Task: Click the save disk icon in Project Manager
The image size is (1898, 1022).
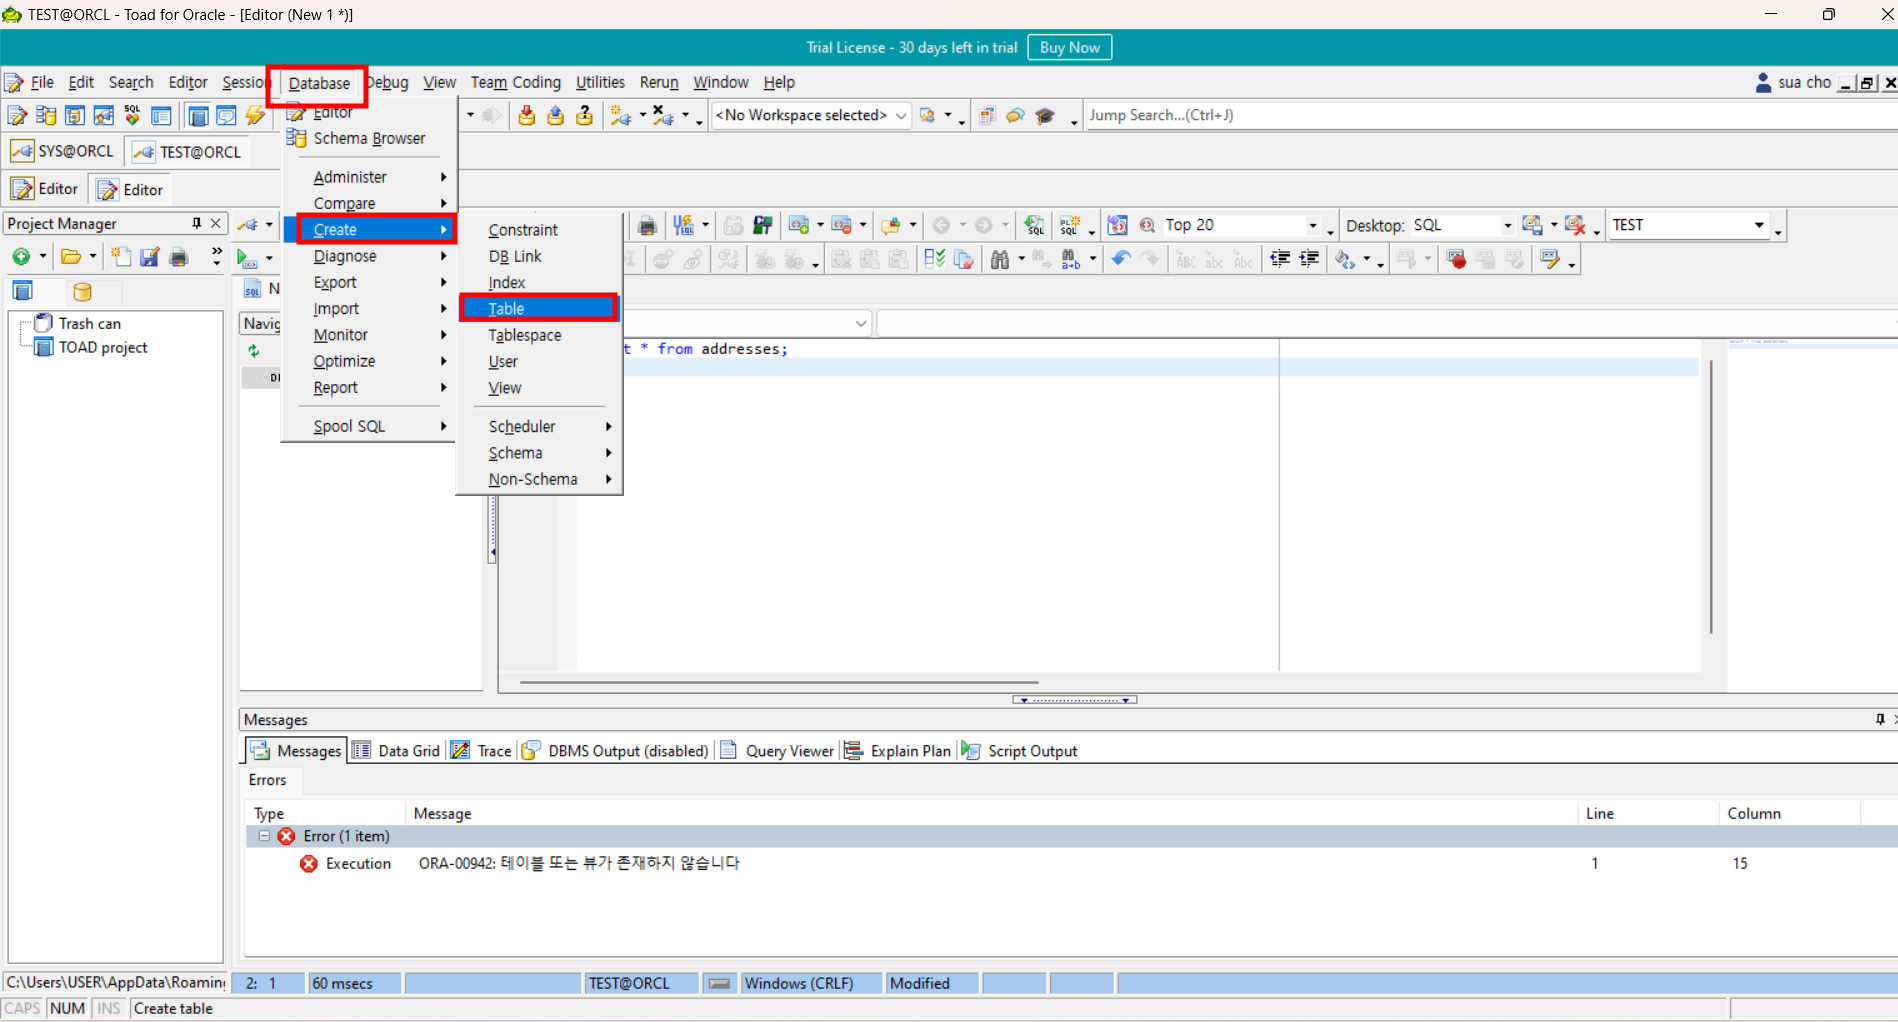Action: [149, 257]
